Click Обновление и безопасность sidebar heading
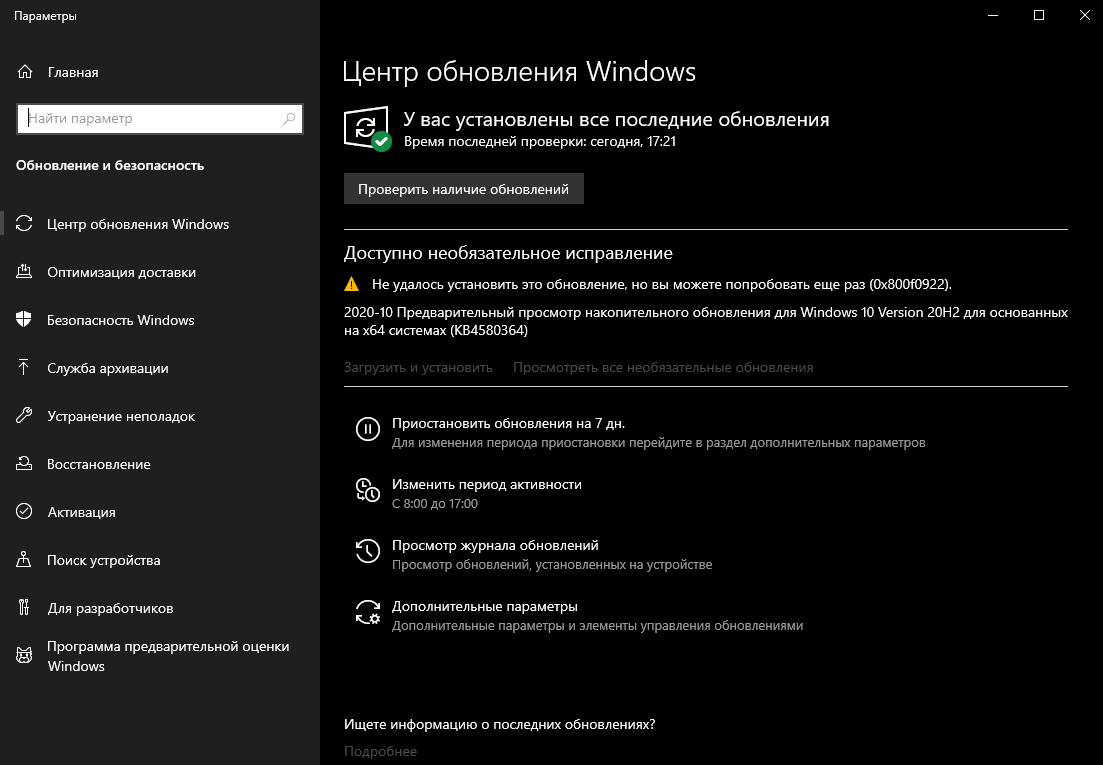 point(110,165)
